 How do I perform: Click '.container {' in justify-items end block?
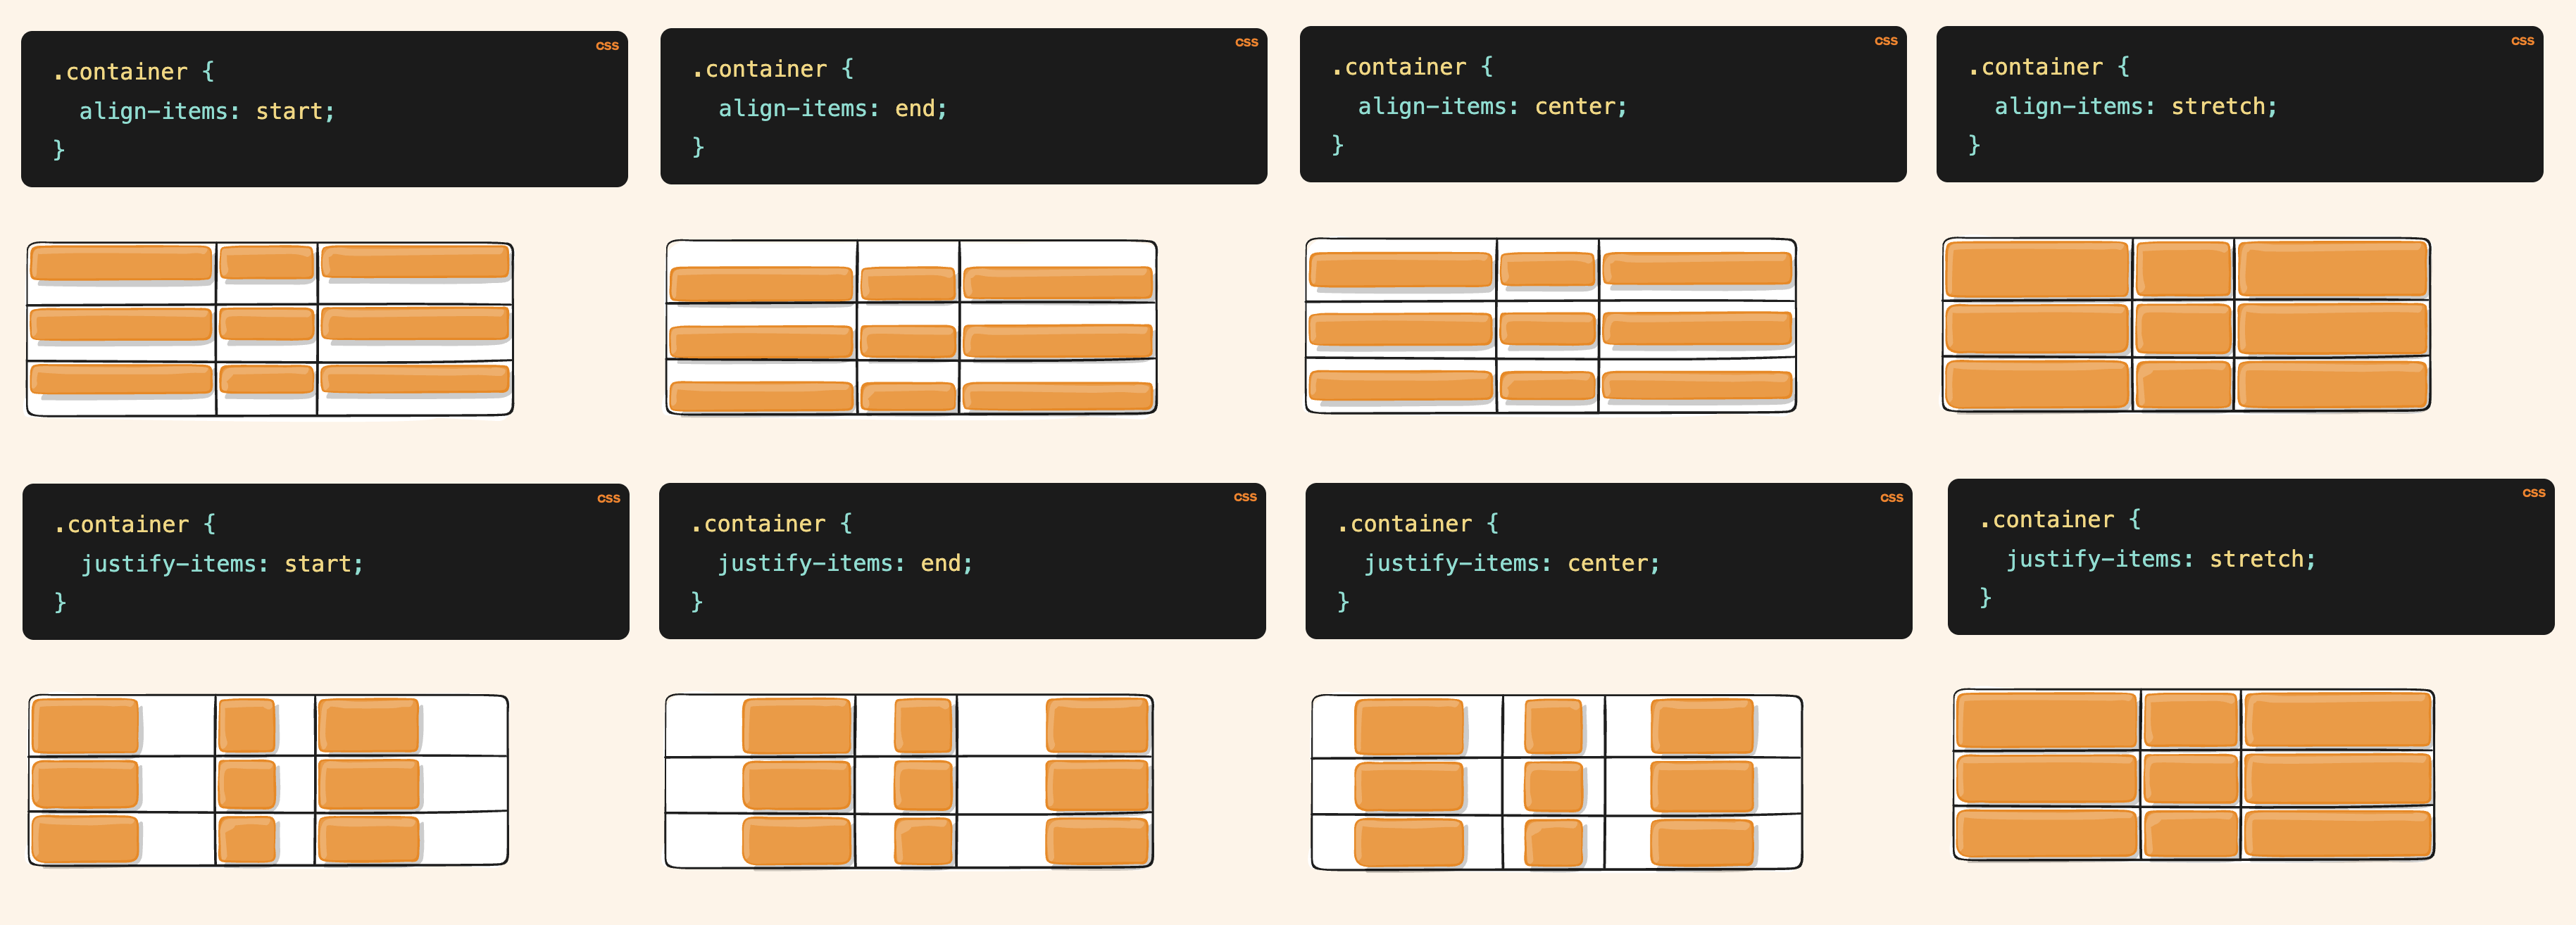click(x=771, y=524)
